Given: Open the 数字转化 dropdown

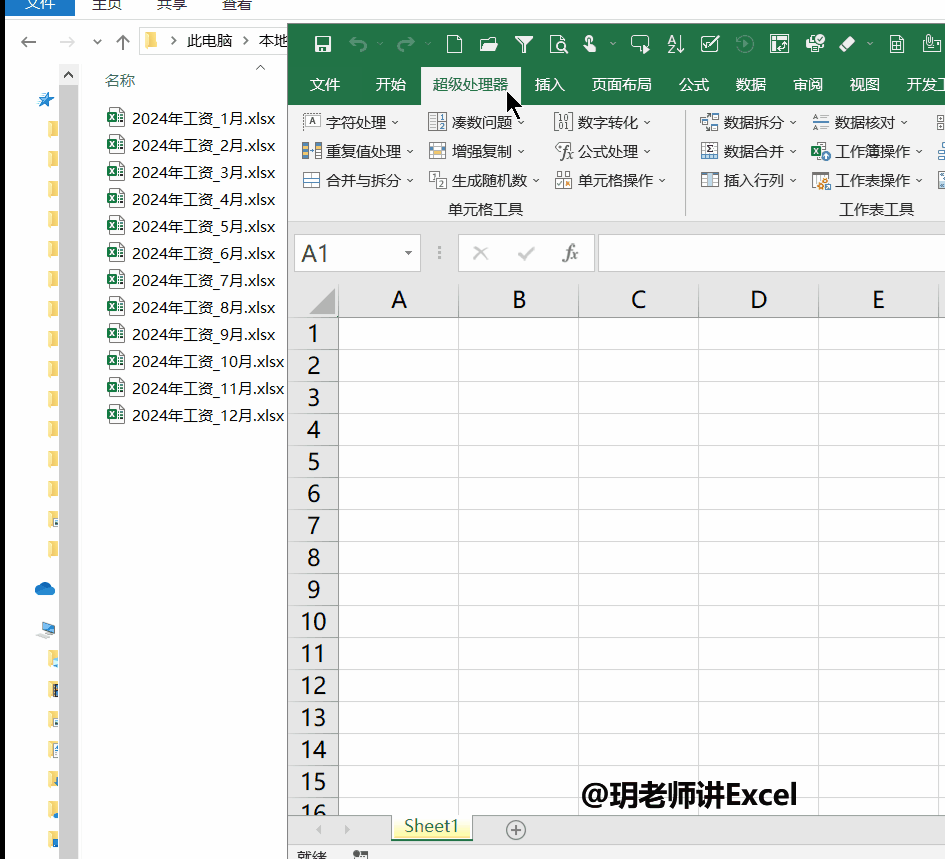Looking at the screenshot, I should click(603, 122).
